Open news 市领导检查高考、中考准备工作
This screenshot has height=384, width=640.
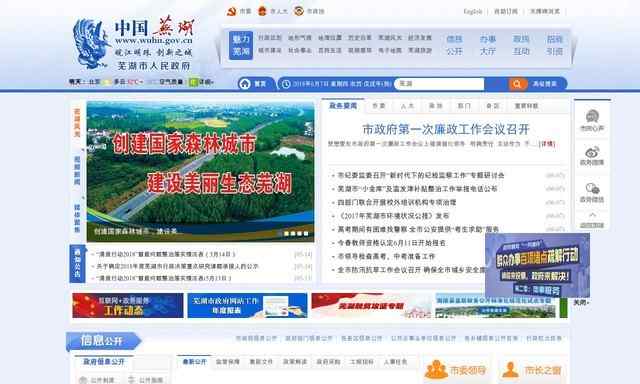coord(386,256)
